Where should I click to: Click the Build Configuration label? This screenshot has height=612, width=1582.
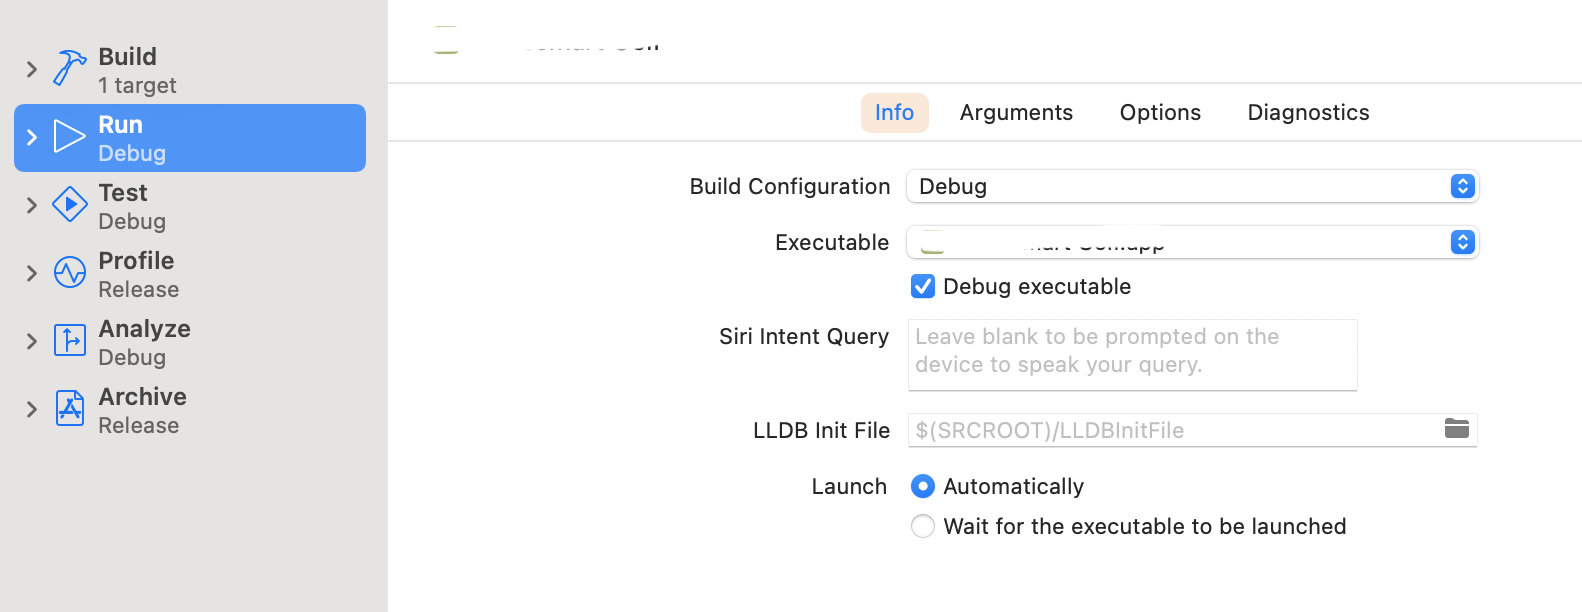pos(789,187)
